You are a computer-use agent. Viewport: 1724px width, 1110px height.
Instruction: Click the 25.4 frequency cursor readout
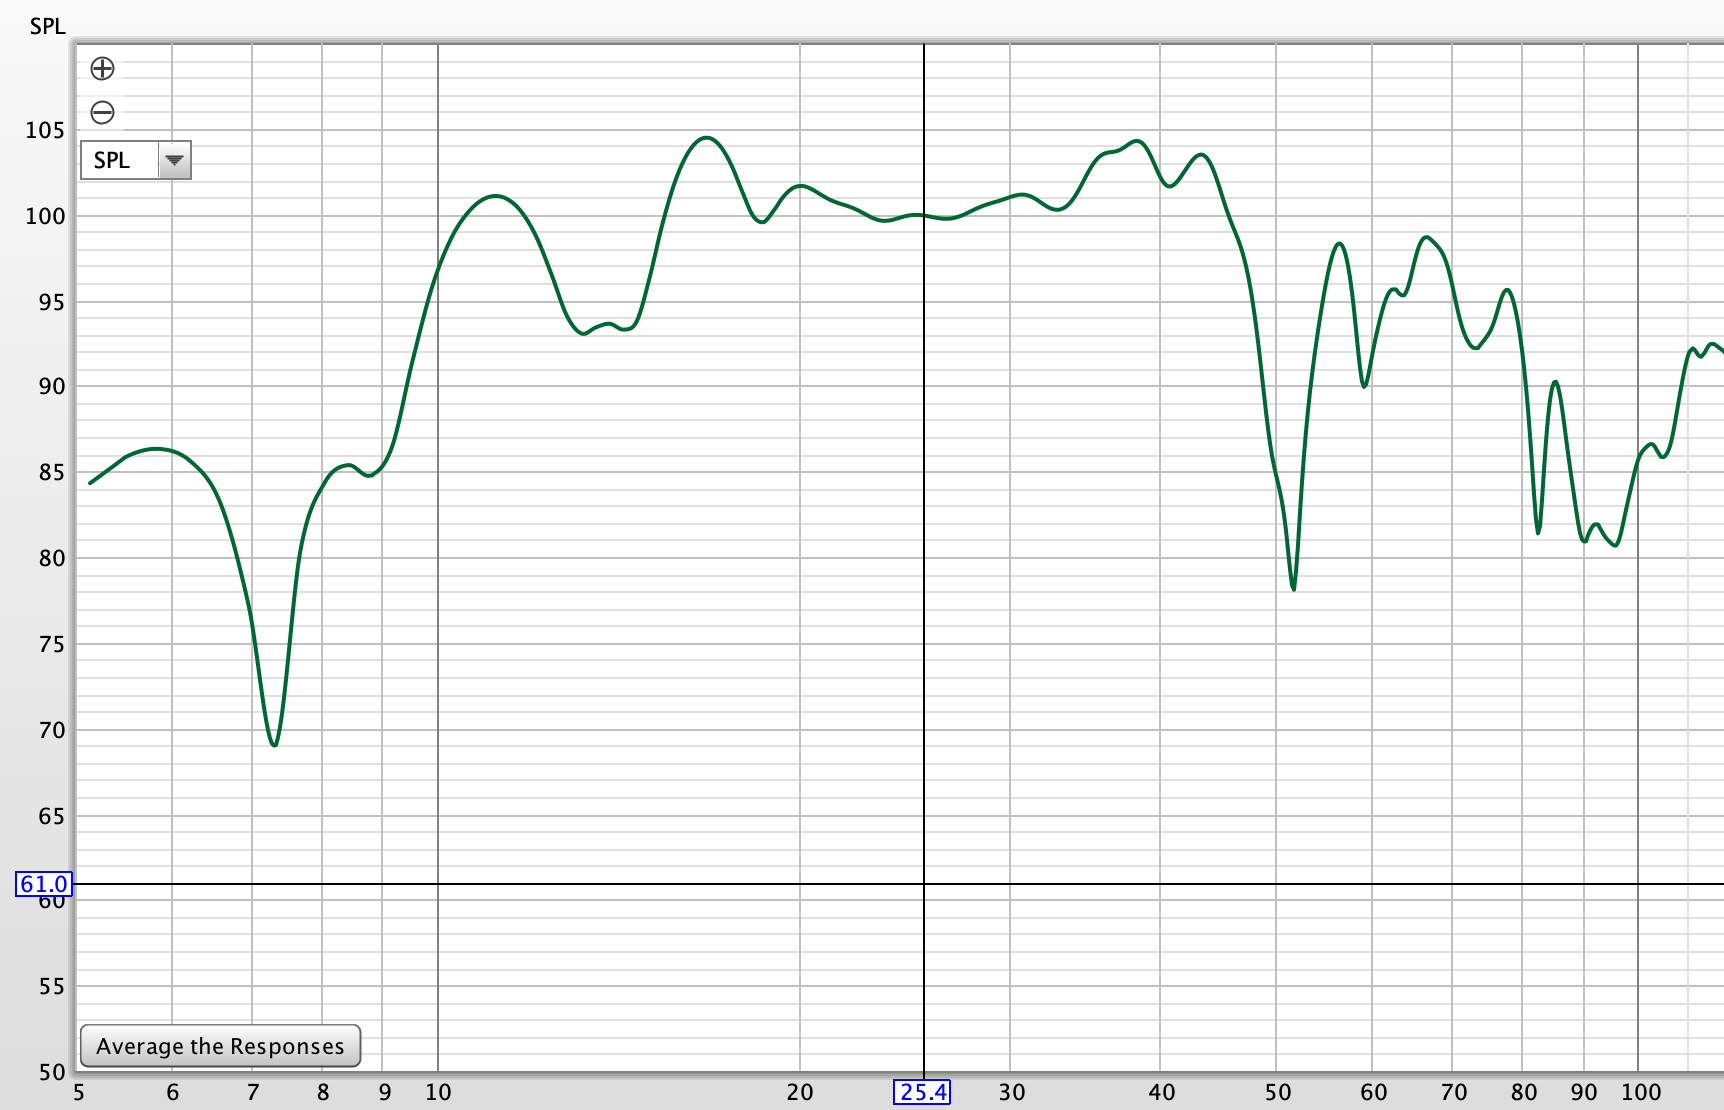coord(922,1092)
